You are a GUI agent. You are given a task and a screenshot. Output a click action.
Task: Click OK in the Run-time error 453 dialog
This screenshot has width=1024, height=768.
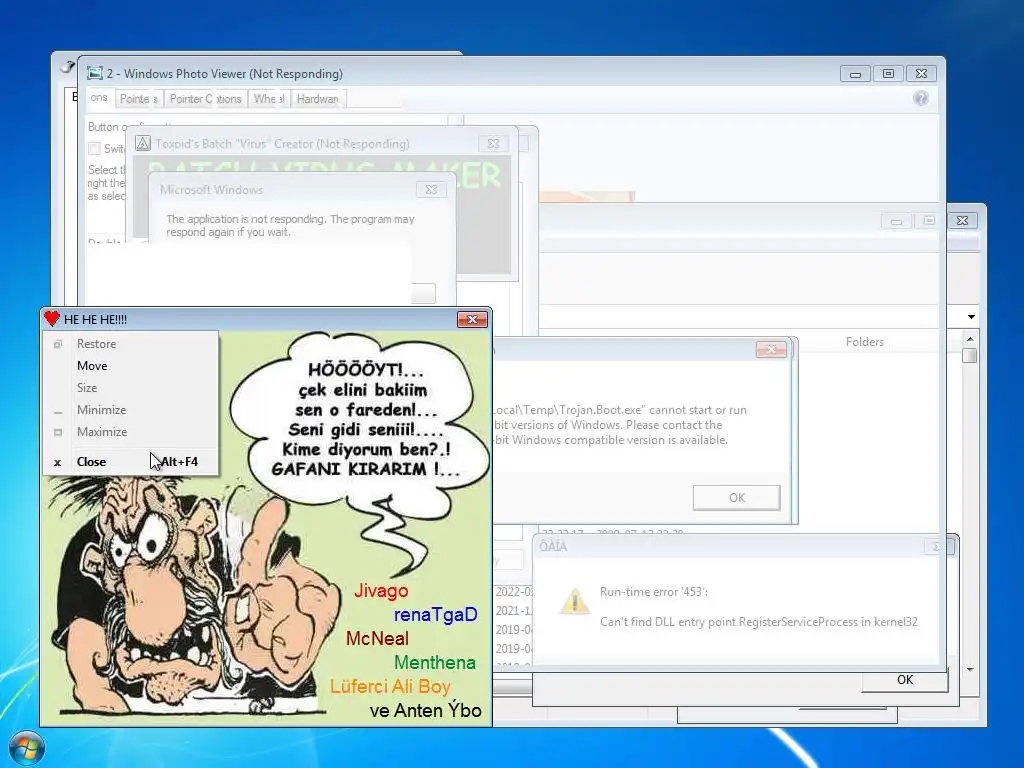pyautogui.click(x=904, y=680)
